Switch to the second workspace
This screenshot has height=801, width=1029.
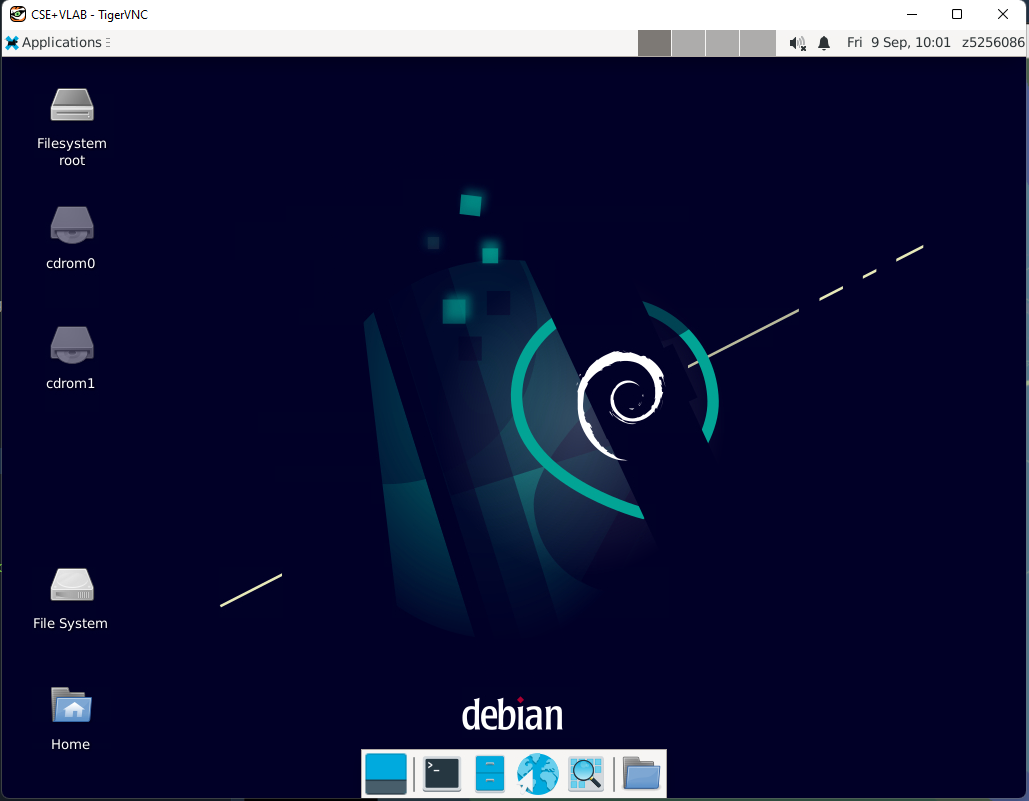(x=689, y=43)
